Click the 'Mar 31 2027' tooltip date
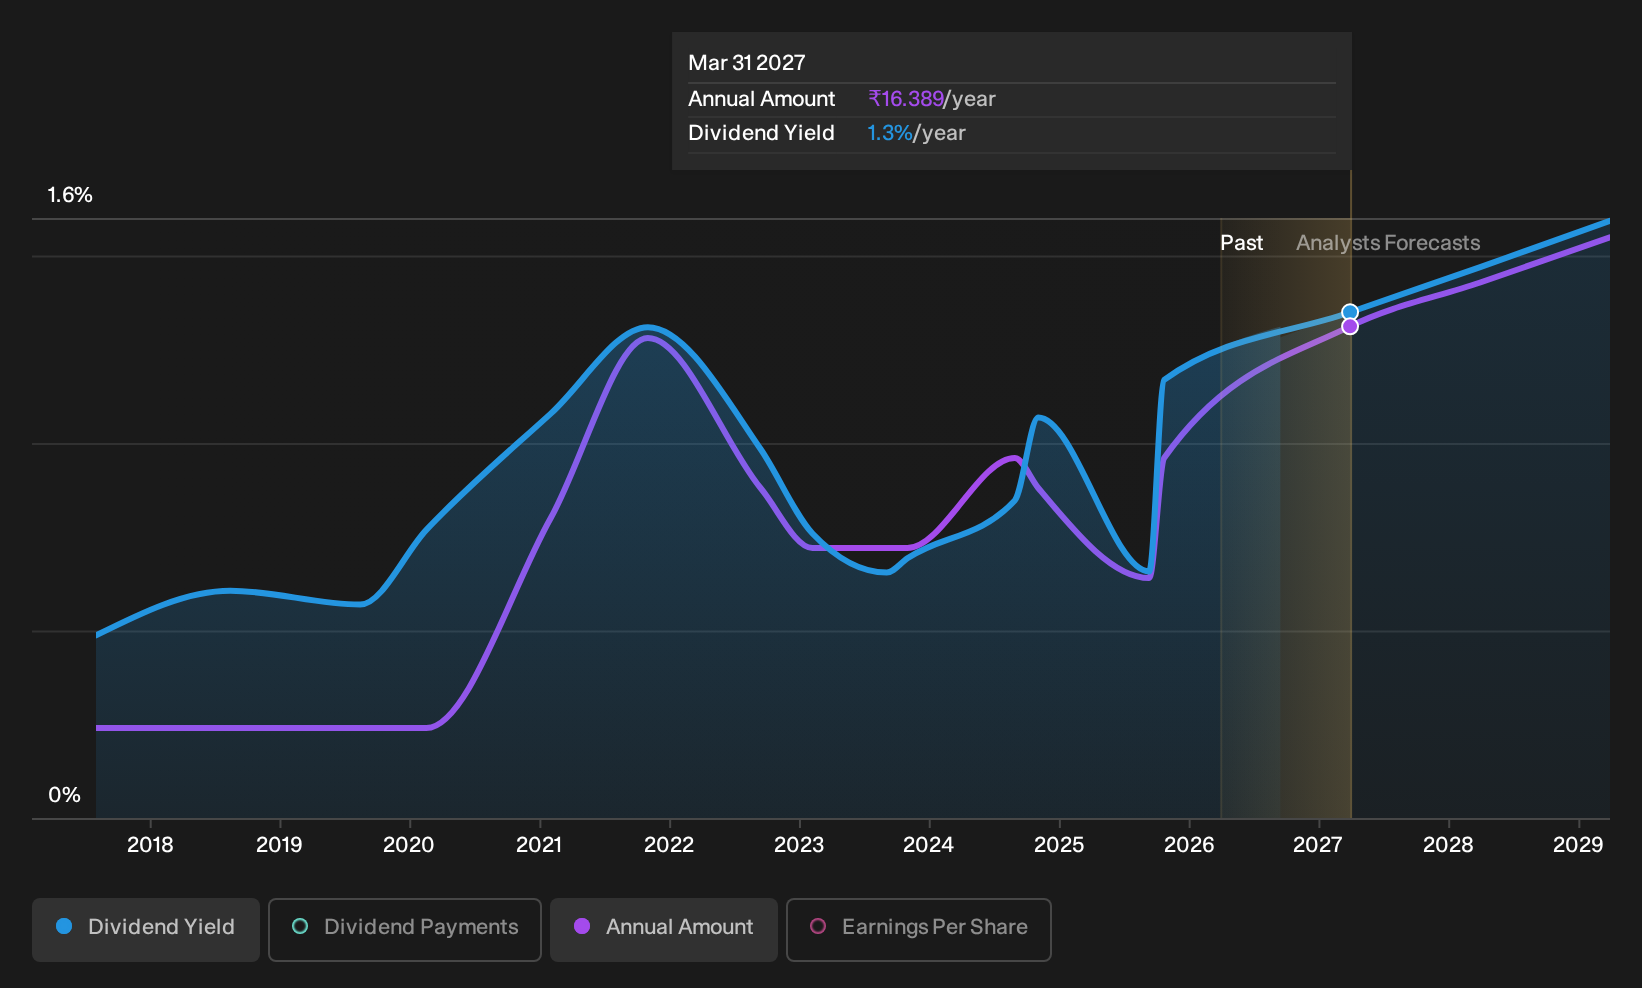The width and height of the screenshot is (1642, 988). point(747,63)
